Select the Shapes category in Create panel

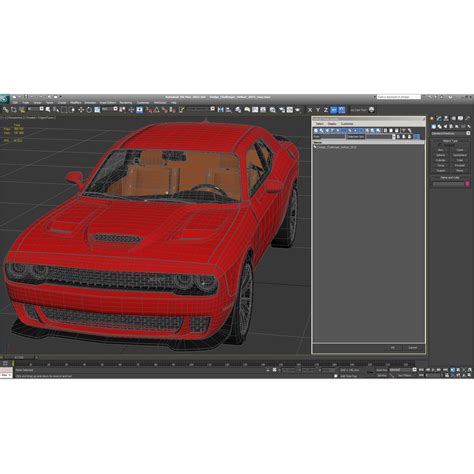(x=440, y=126)
